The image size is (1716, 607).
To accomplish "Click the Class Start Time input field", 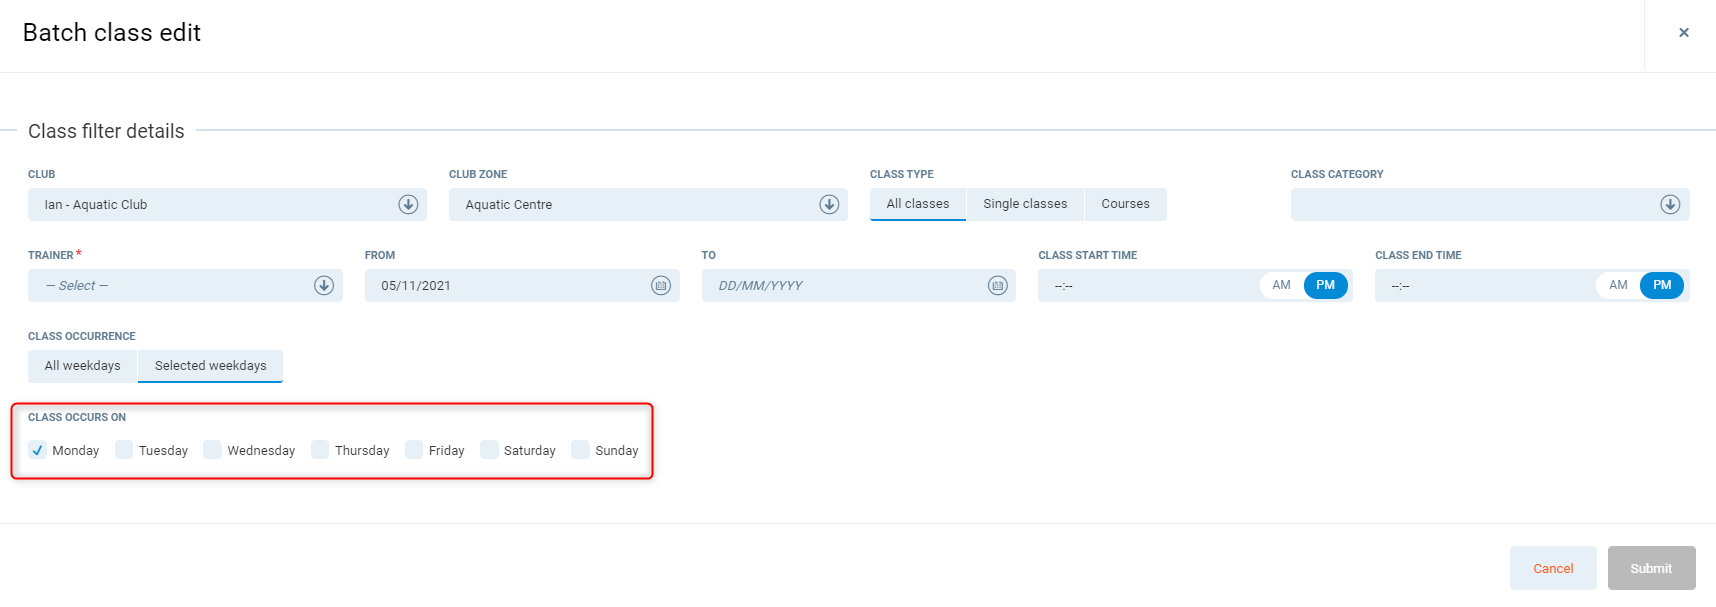I will [1145, 286].
